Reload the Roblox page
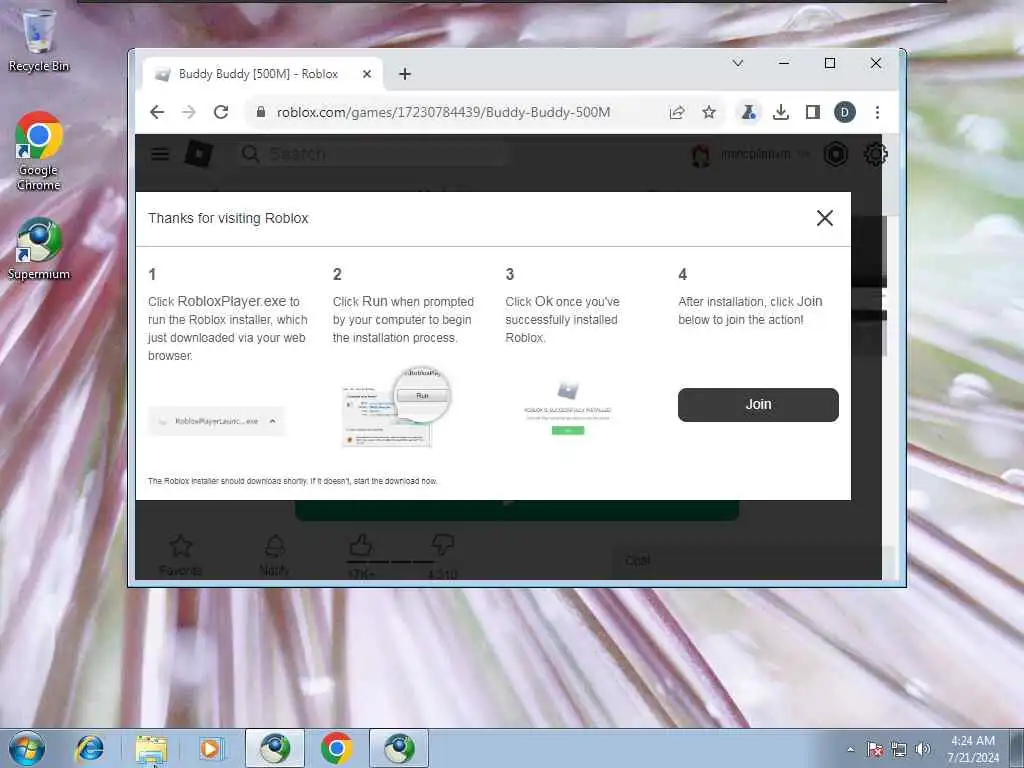The width and height of the screenshot is (1024, 768). [221, 112]
